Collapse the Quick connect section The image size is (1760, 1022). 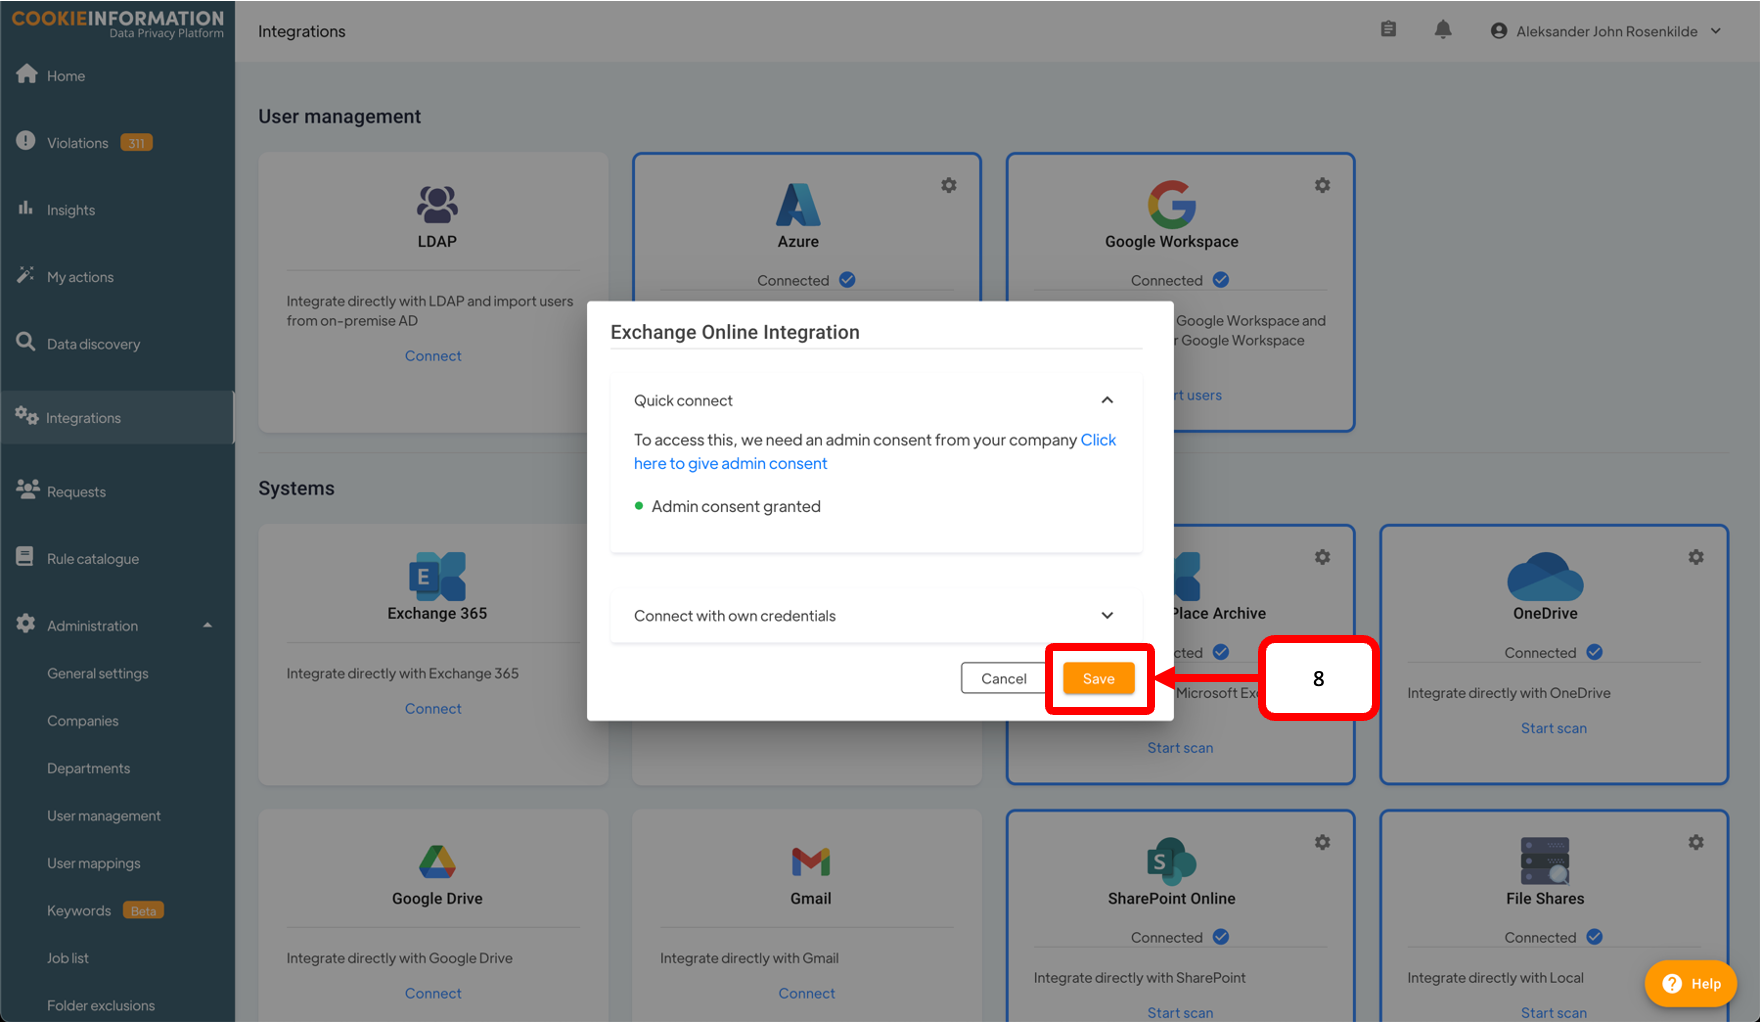1107,400
